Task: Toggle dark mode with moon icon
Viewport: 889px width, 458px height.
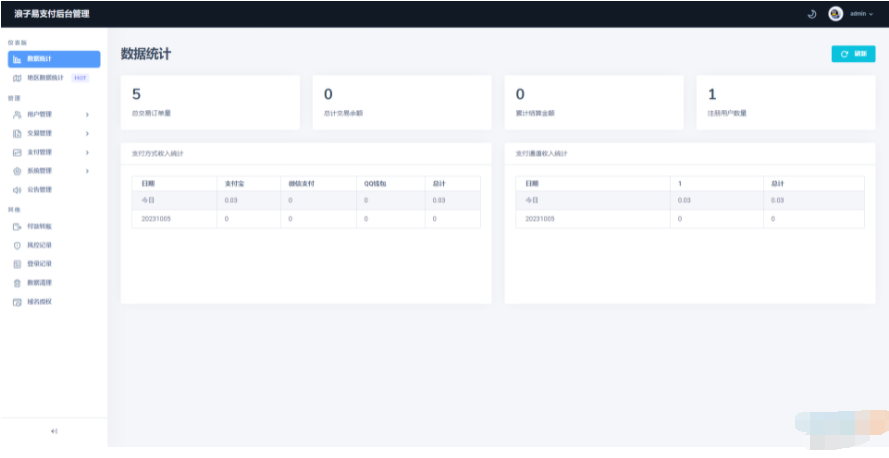Action: click(811, 14)
